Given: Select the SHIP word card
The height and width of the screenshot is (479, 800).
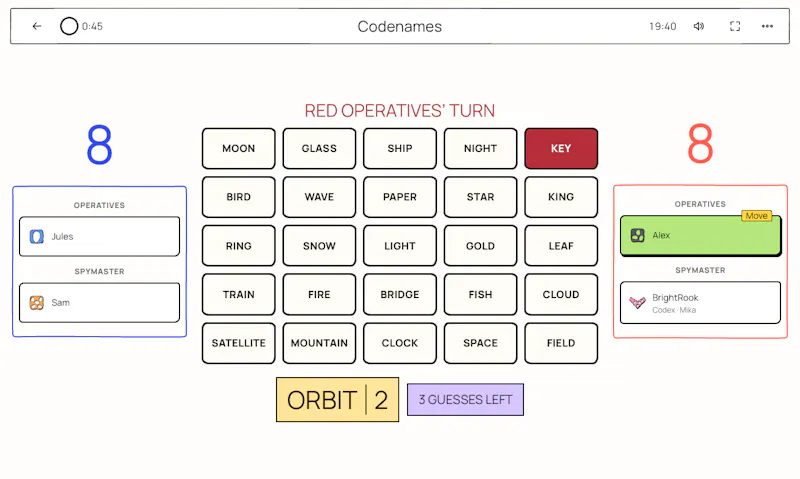Looking at the screenshot, I should pos(399,148).
